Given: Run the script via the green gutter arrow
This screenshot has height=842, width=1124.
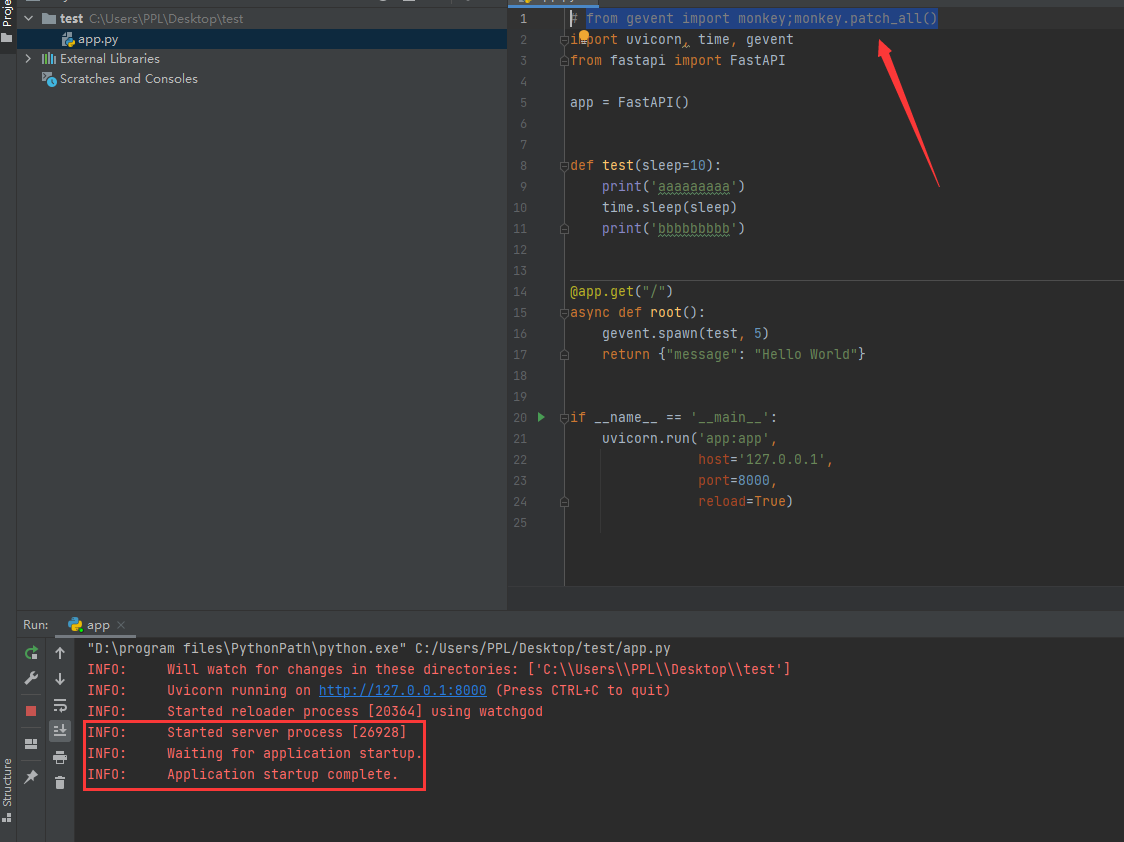Looking at the screenshot, I should point(541,417).
